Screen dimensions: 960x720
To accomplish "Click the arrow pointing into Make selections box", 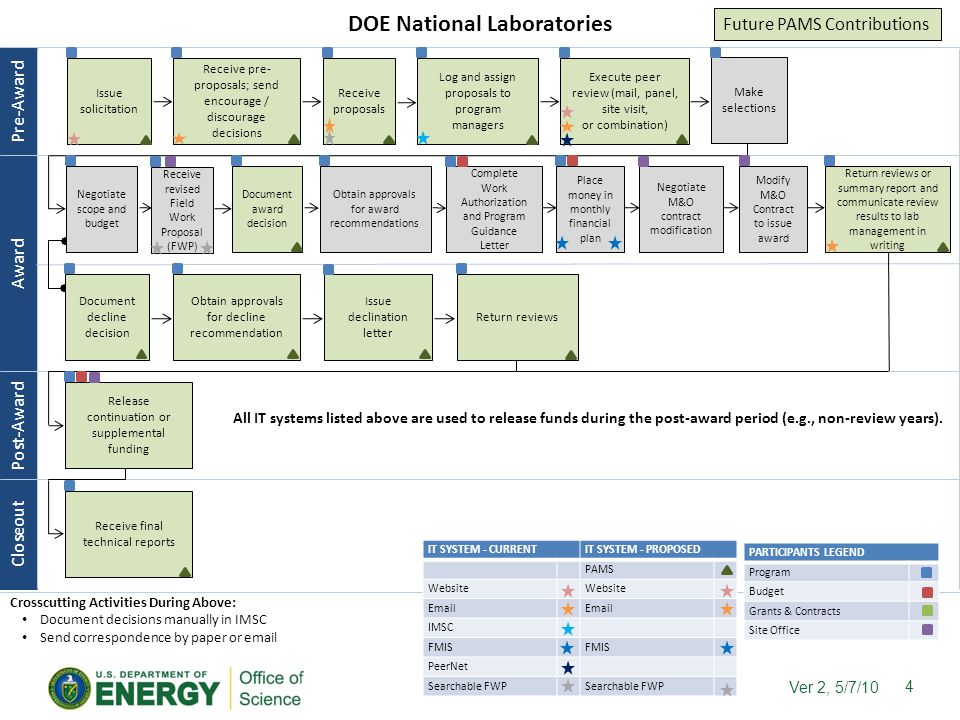I will click(700, 101).
